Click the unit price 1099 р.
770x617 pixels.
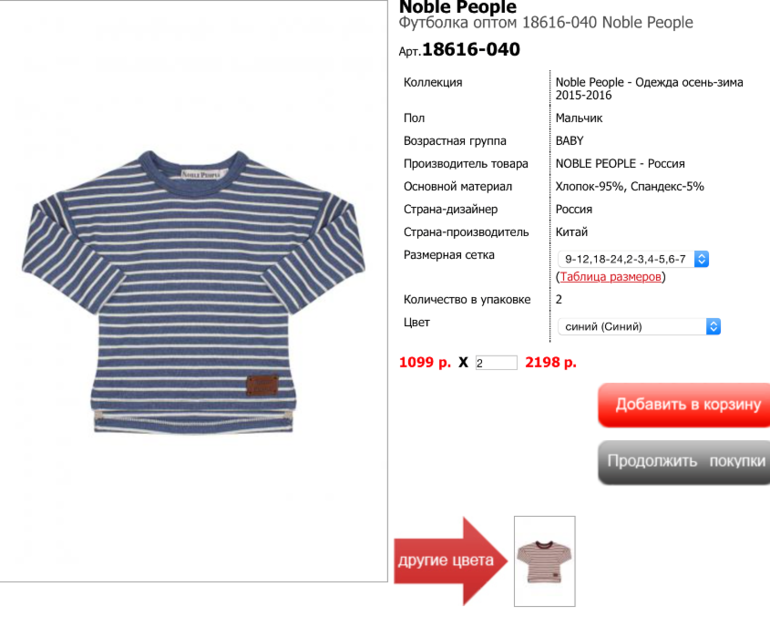click(x=425, y=363)
